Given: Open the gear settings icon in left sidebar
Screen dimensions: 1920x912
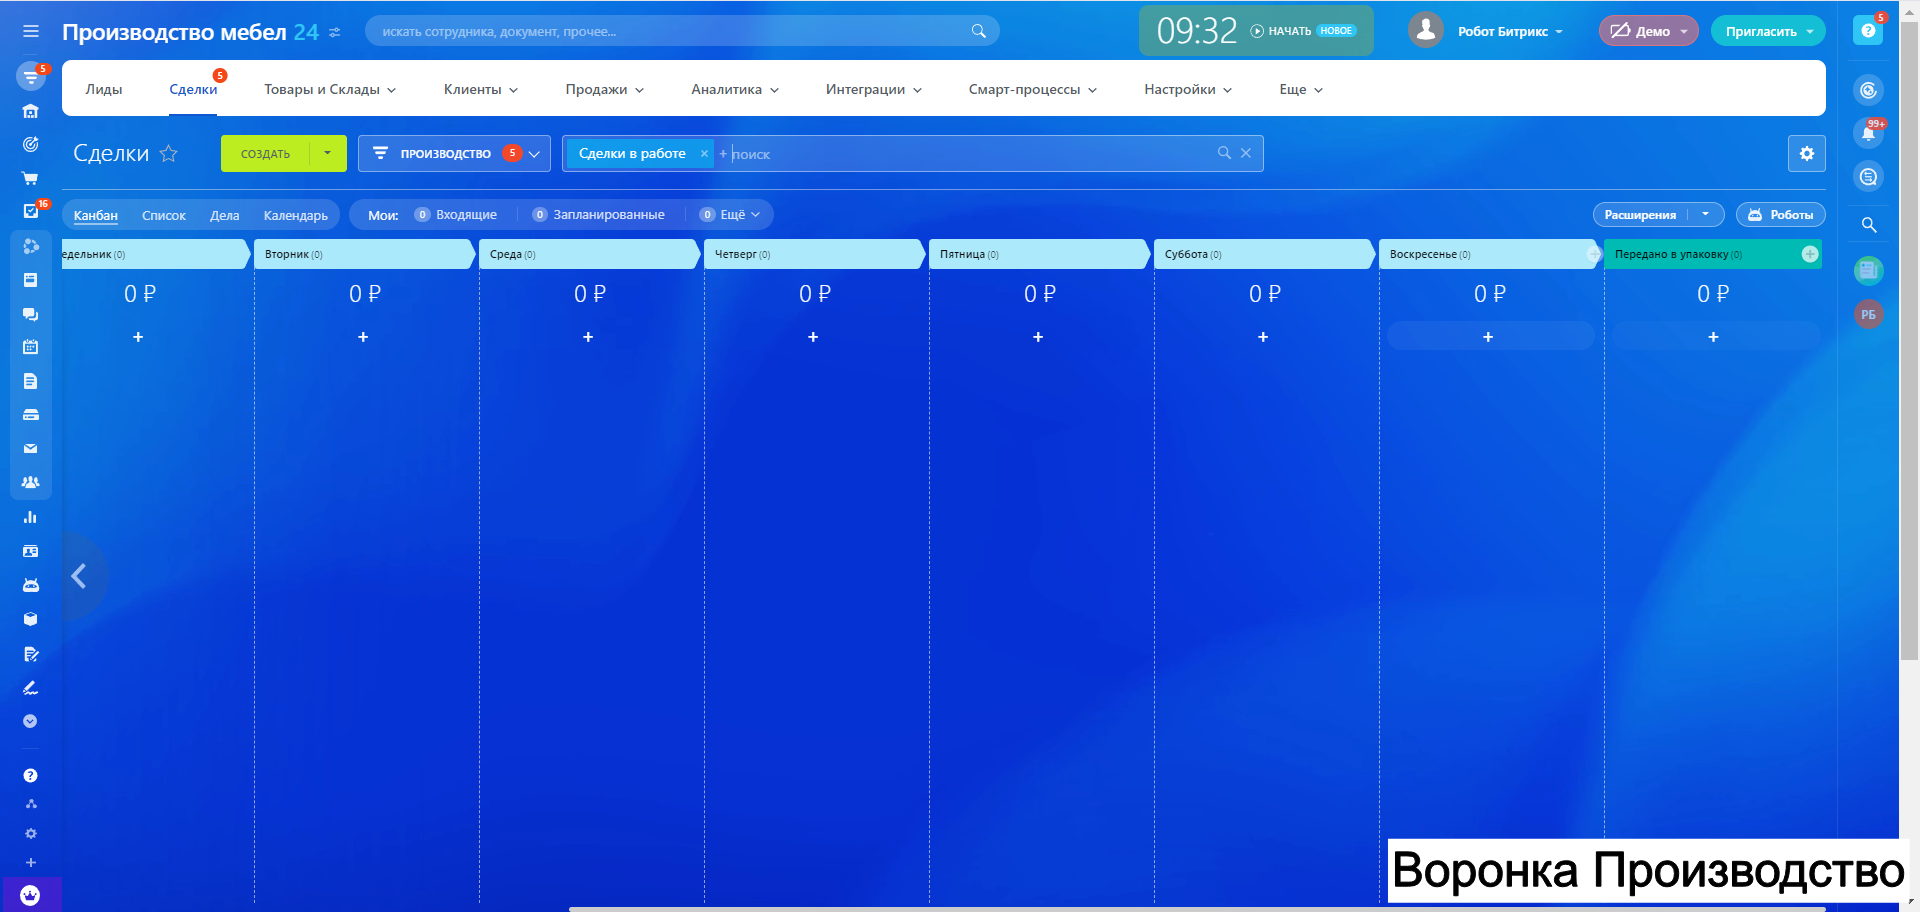Looking at the screenshot, I should point(31,833).
